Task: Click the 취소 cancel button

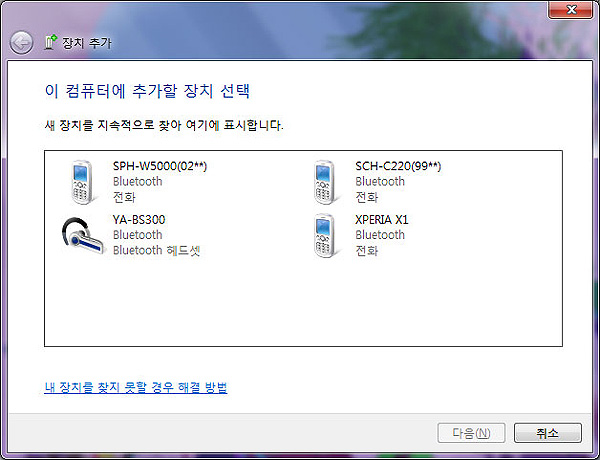Action: click(548, 433)
